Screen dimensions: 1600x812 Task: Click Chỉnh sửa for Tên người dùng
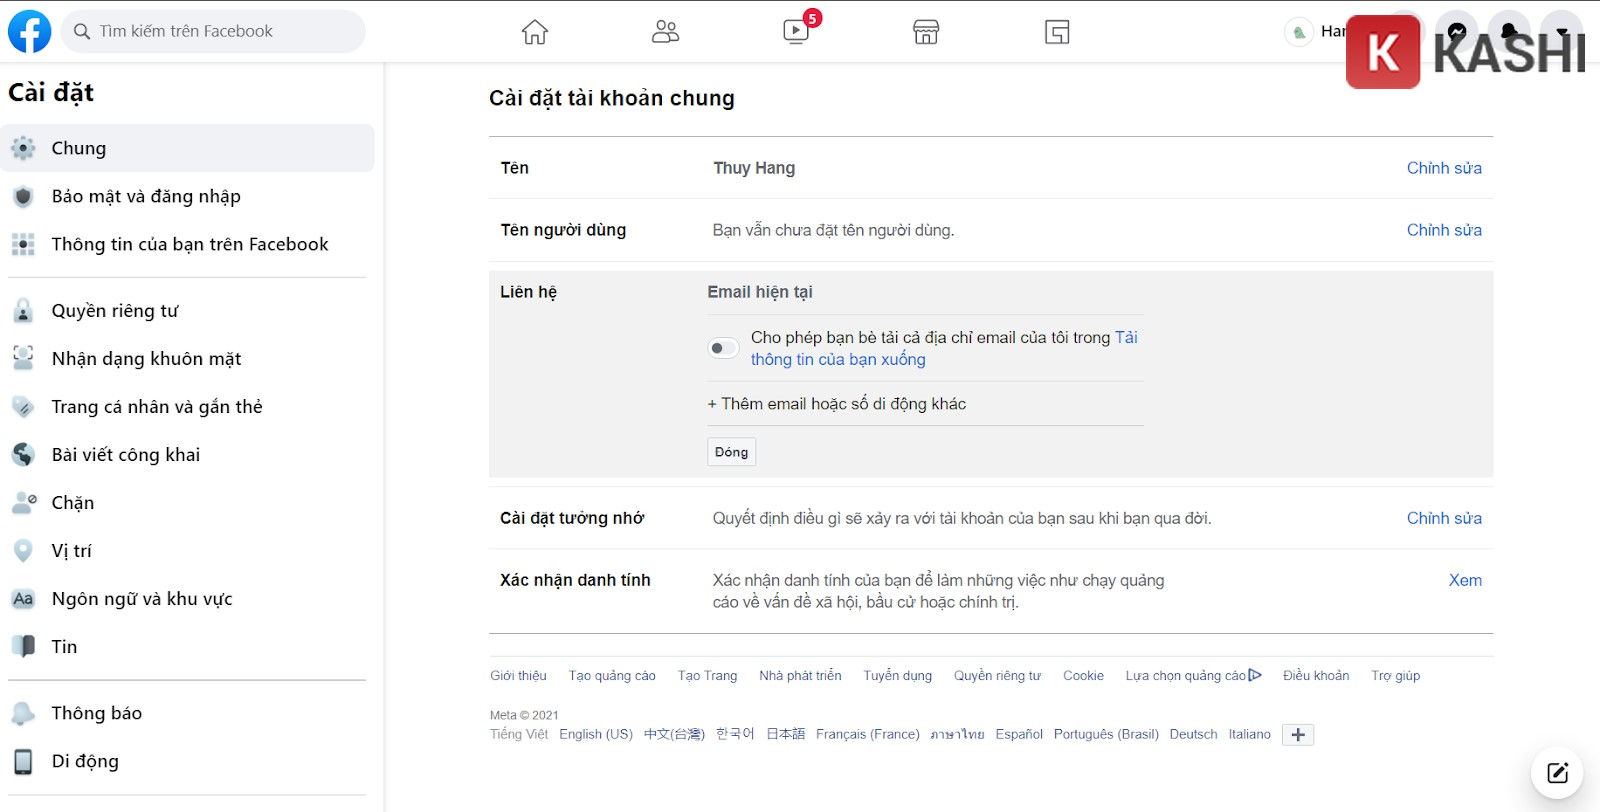1444,230
